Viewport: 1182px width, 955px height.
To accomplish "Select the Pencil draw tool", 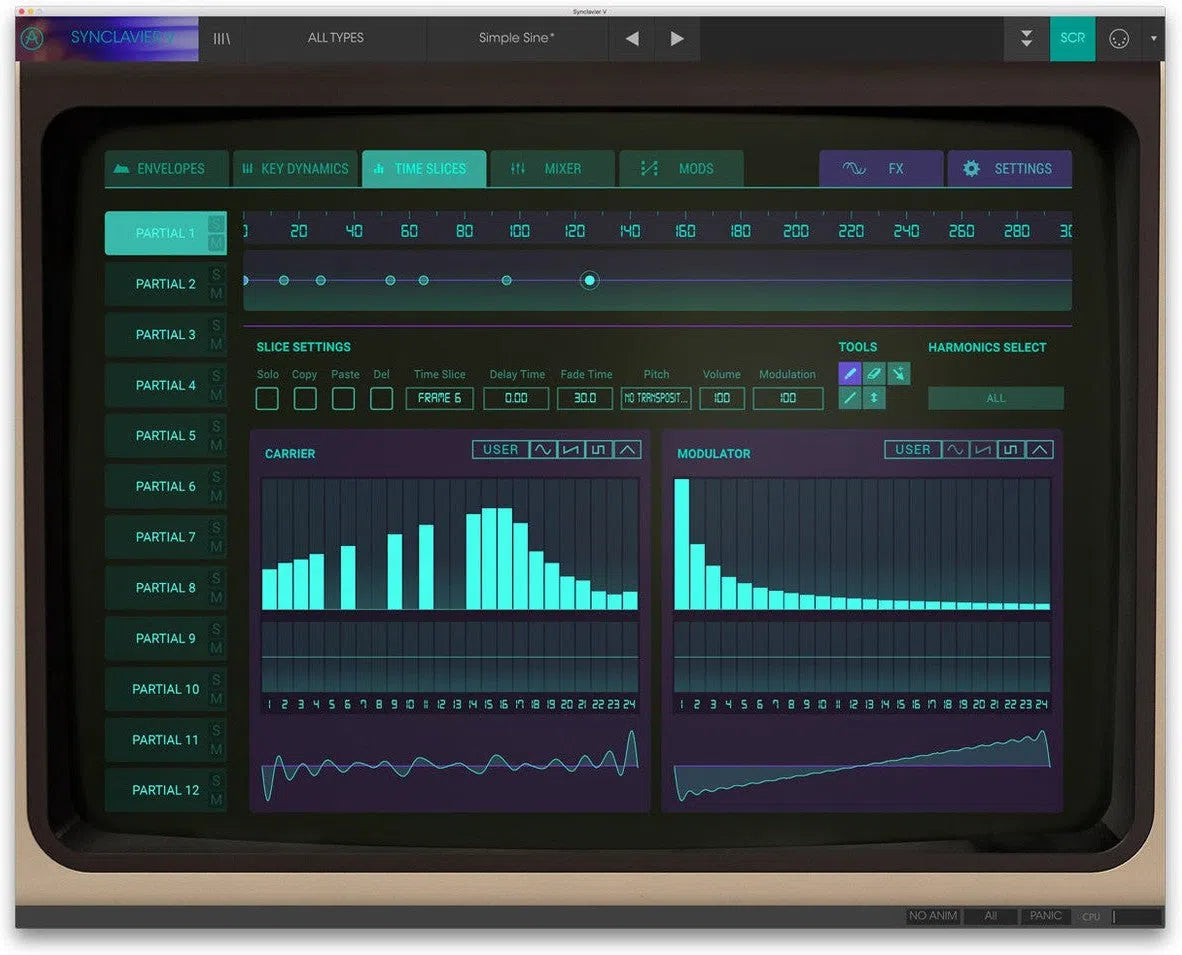I will click(850, 373).
